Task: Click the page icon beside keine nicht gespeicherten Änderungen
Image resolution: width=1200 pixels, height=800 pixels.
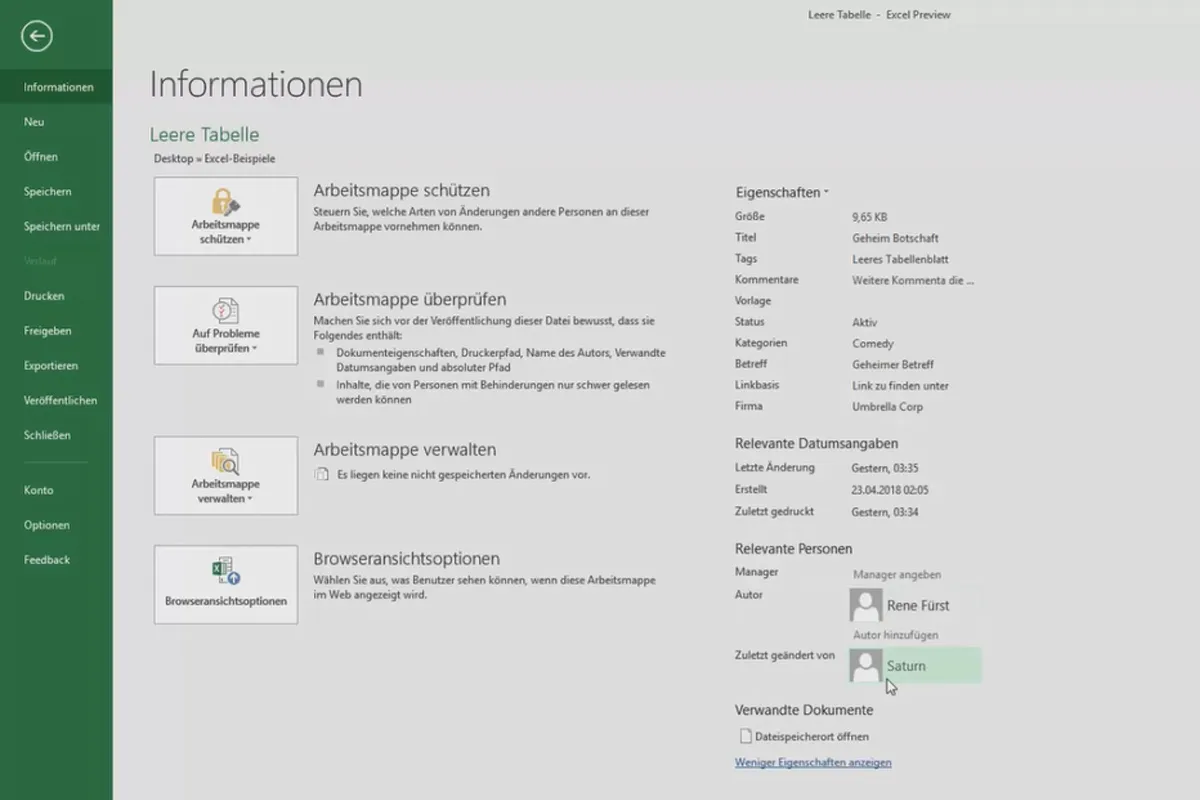Action: 321,474
